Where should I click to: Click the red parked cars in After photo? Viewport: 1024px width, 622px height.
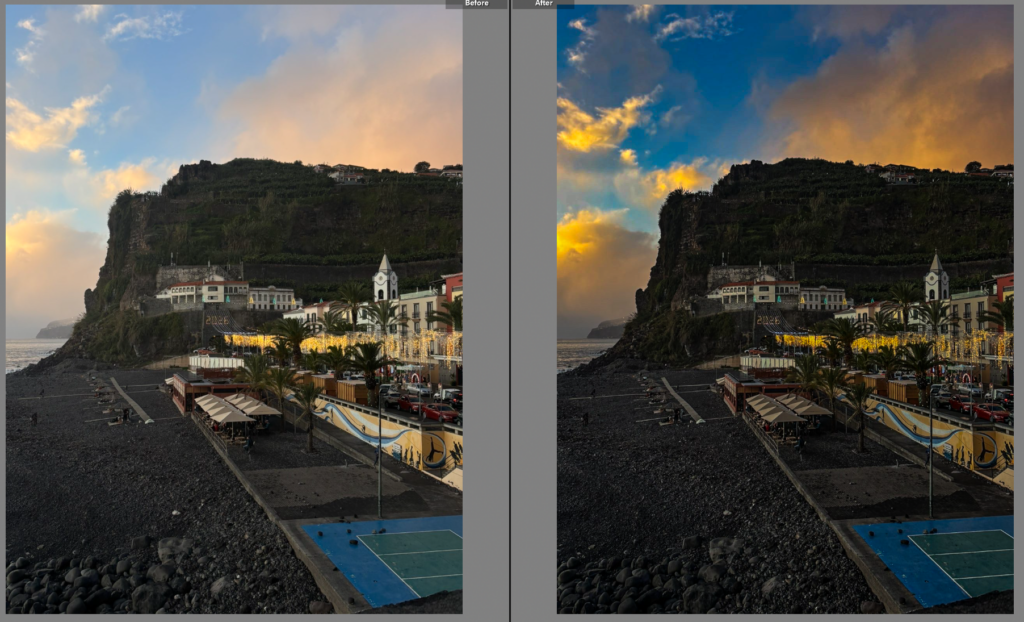coord(986,411)
